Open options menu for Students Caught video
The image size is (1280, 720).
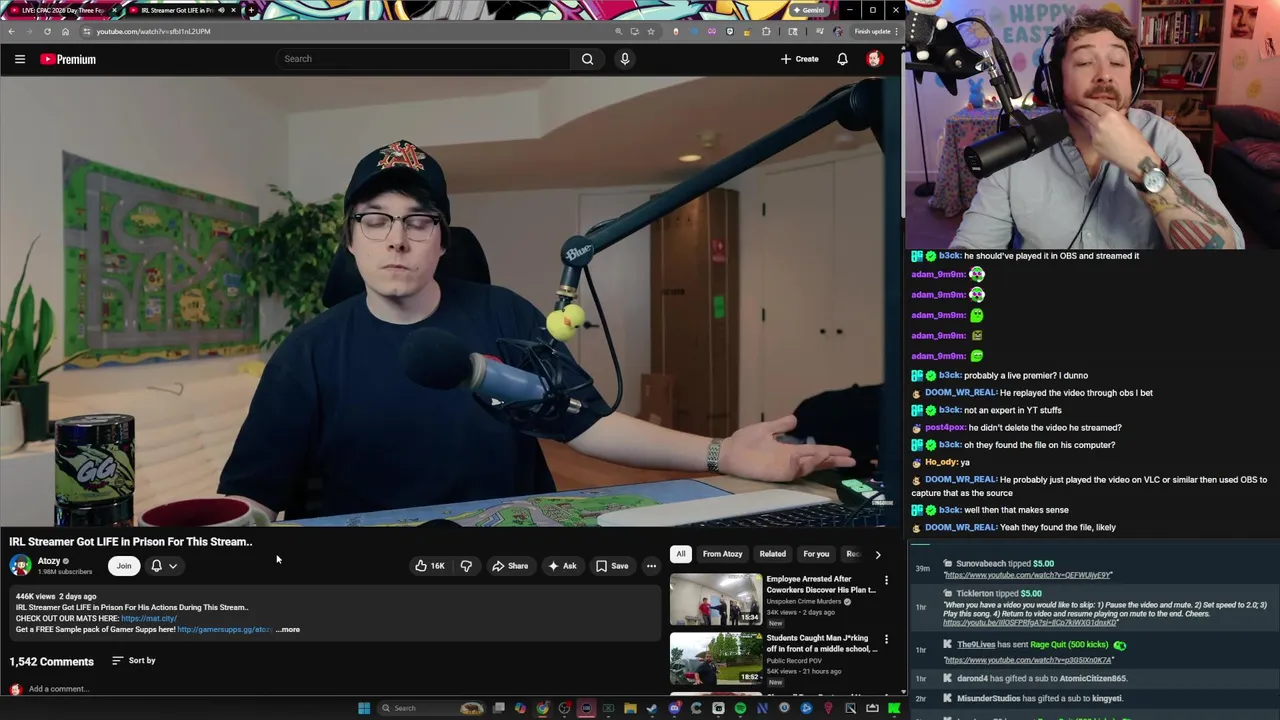tap(886, 639)
